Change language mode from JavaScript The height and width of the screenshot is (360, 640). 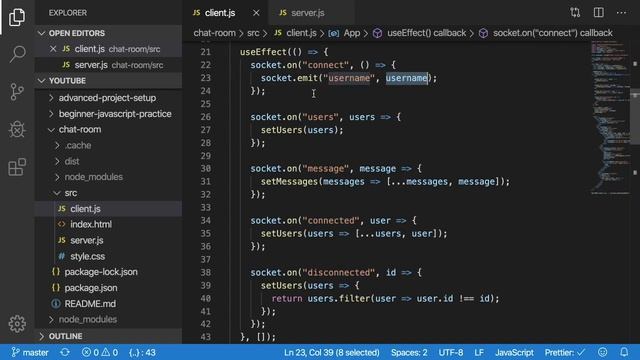point(514,352)
